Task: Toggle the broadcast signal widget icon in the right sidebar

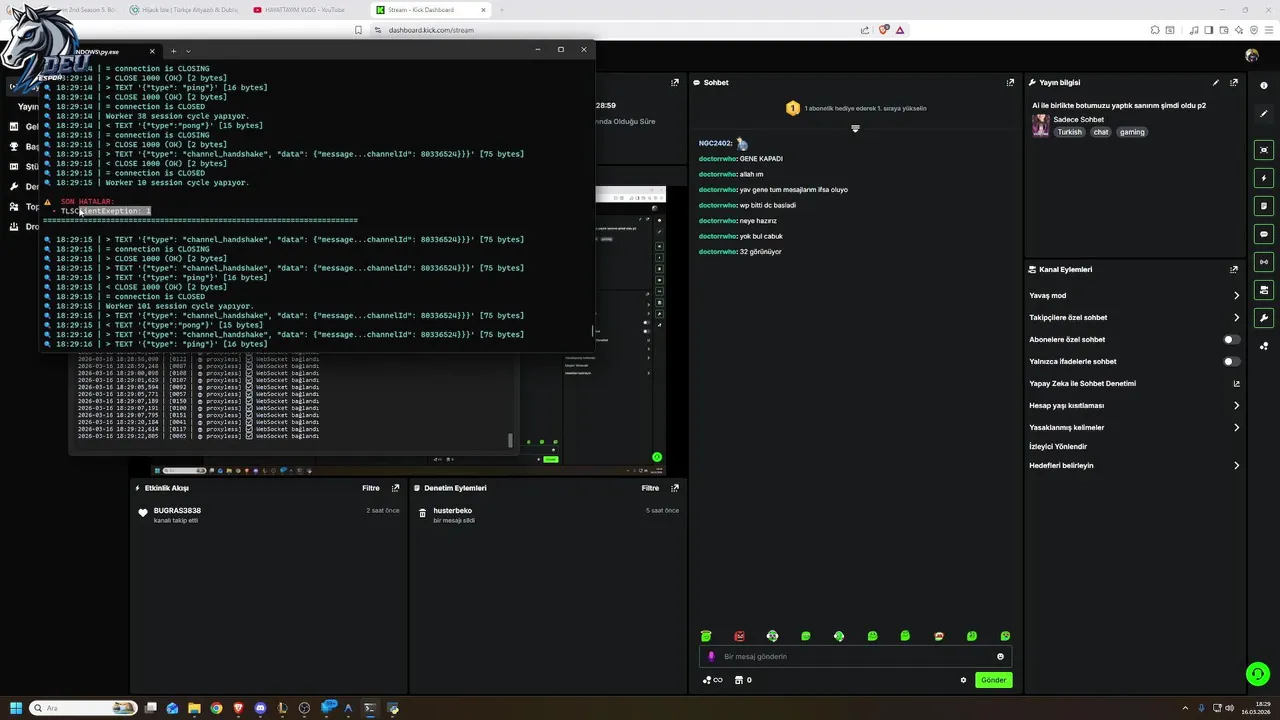Action: coord(1264,262)
